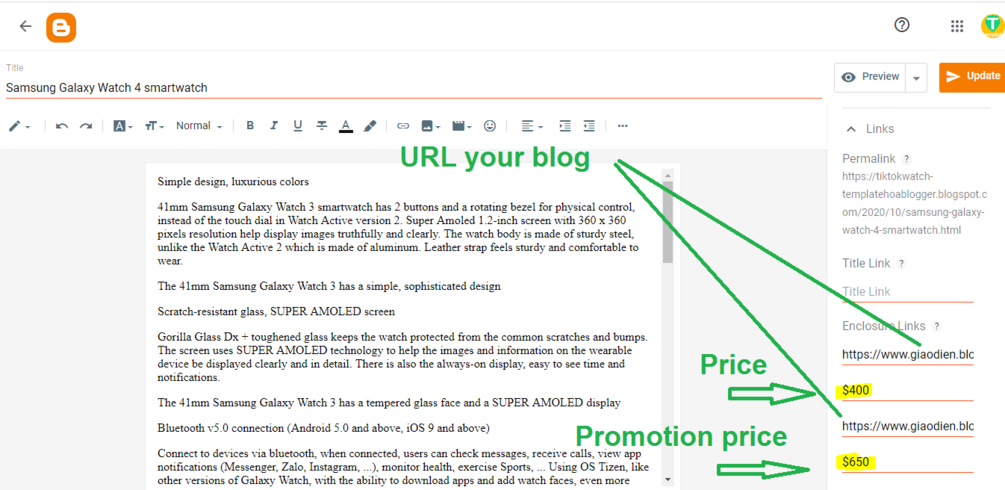The height and width of the screenshot is (490, 1005).
Task: Open the help question mark icon
Action: pyautogui.click(x=902, y=25)
